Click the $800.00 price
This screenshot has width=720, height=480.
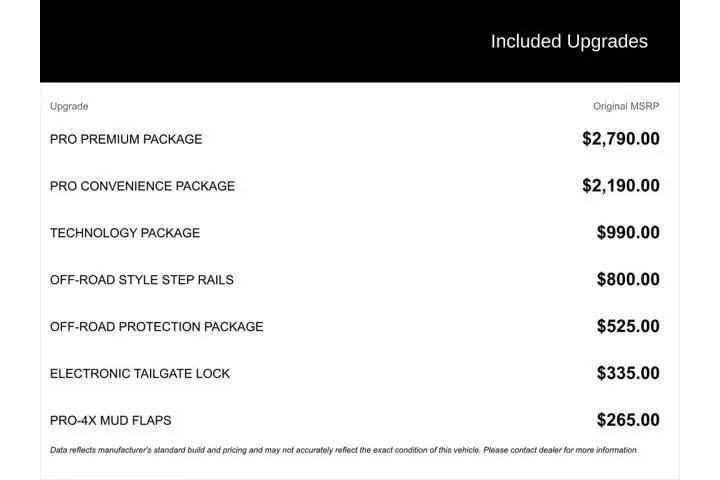628,280
